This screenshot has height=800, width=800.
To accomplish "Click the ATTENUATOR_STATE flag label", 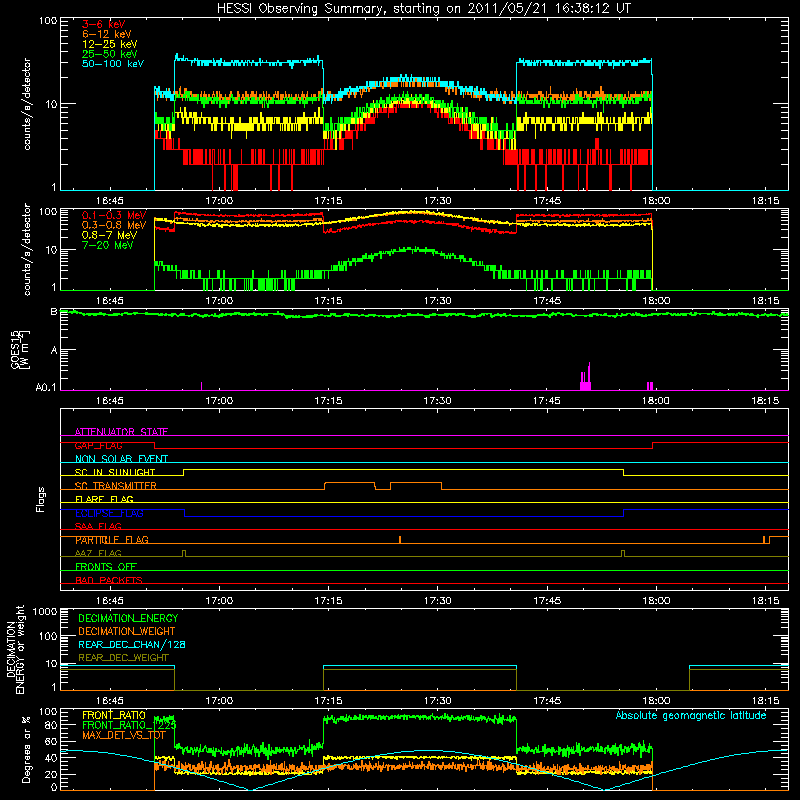I will [x=121, y=432].
